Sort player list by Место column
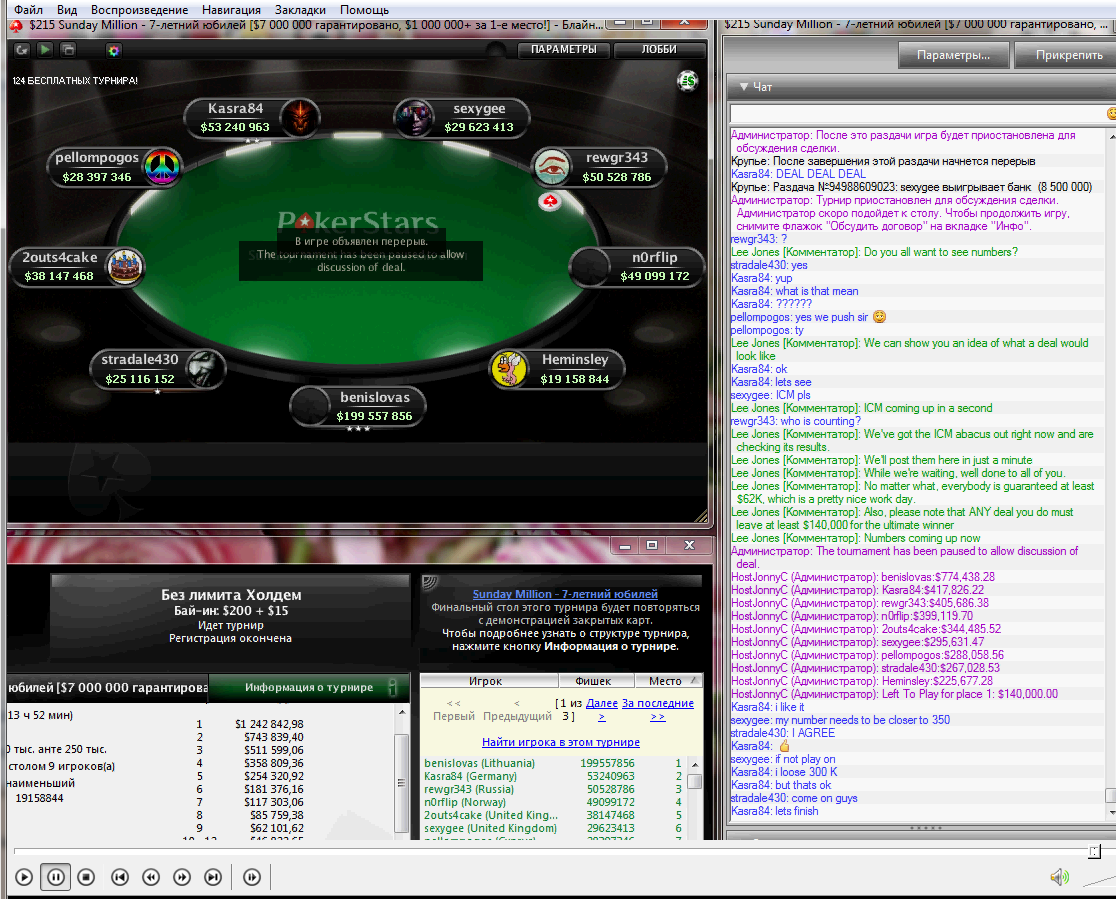The width and height of the screenshot is (1116, 899). pyautogui.click(x=664, y=681)
